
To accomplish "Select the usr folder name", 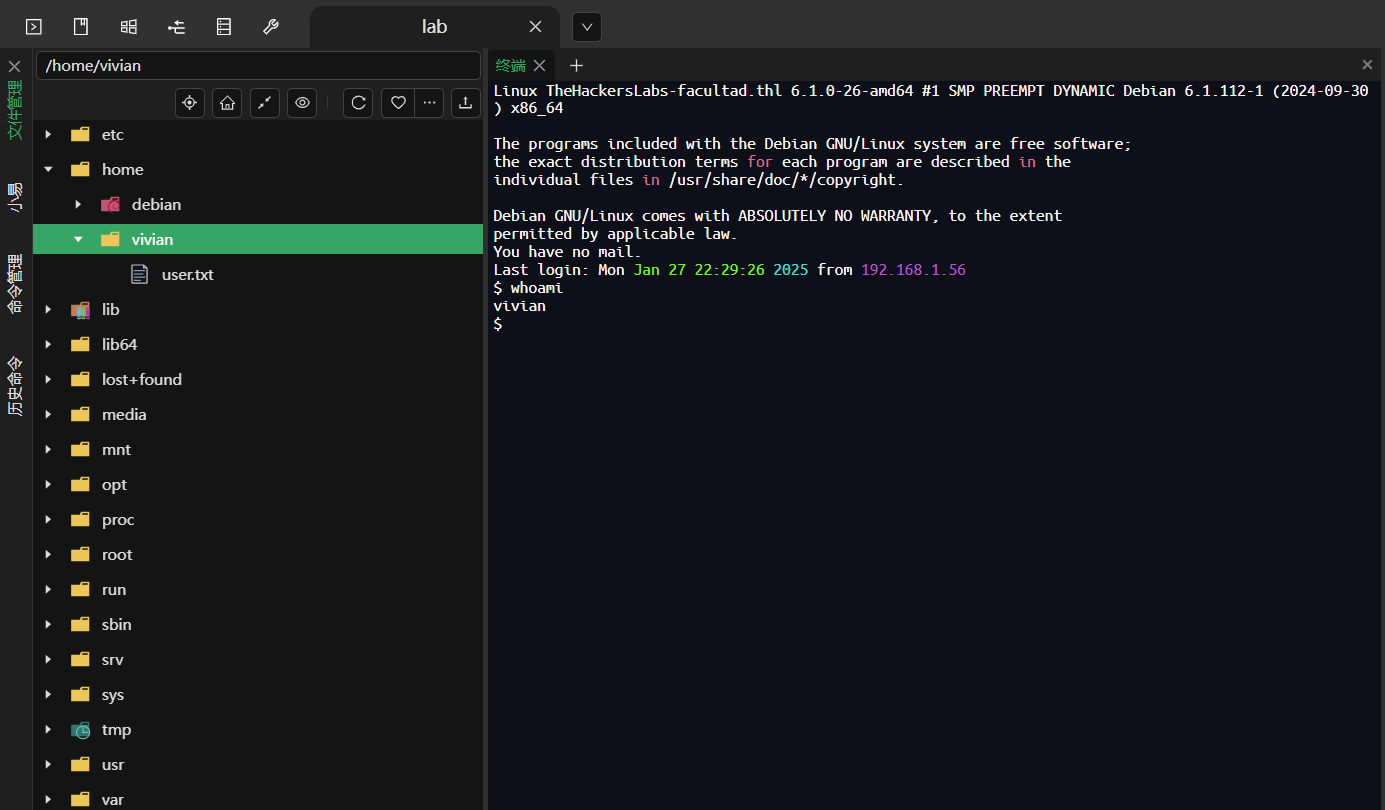I will [113, 765].
